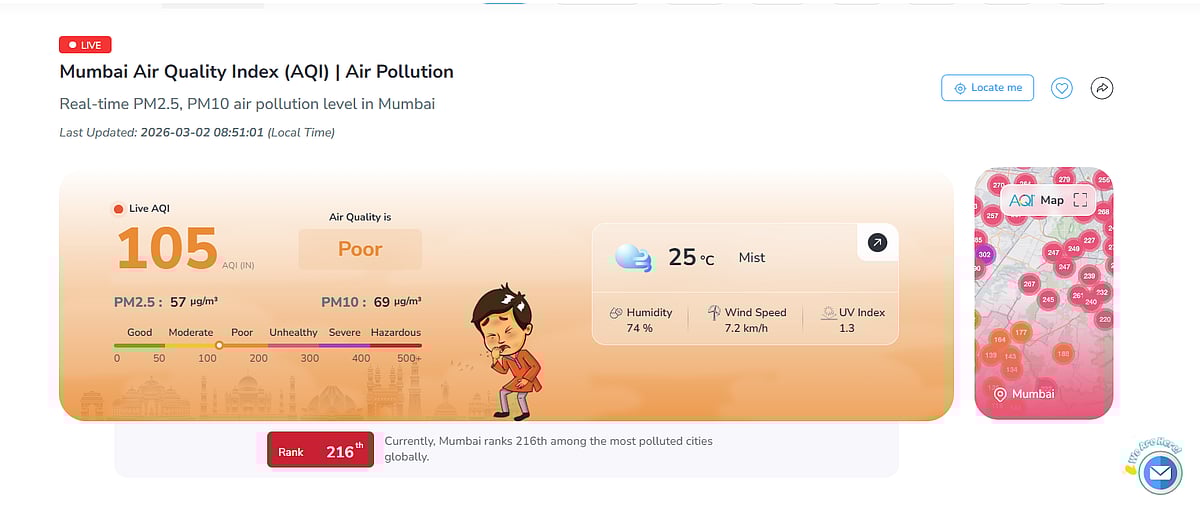Click the UV index icon
Viewport: 1200px width, 506px height.
tap(829, 313)
